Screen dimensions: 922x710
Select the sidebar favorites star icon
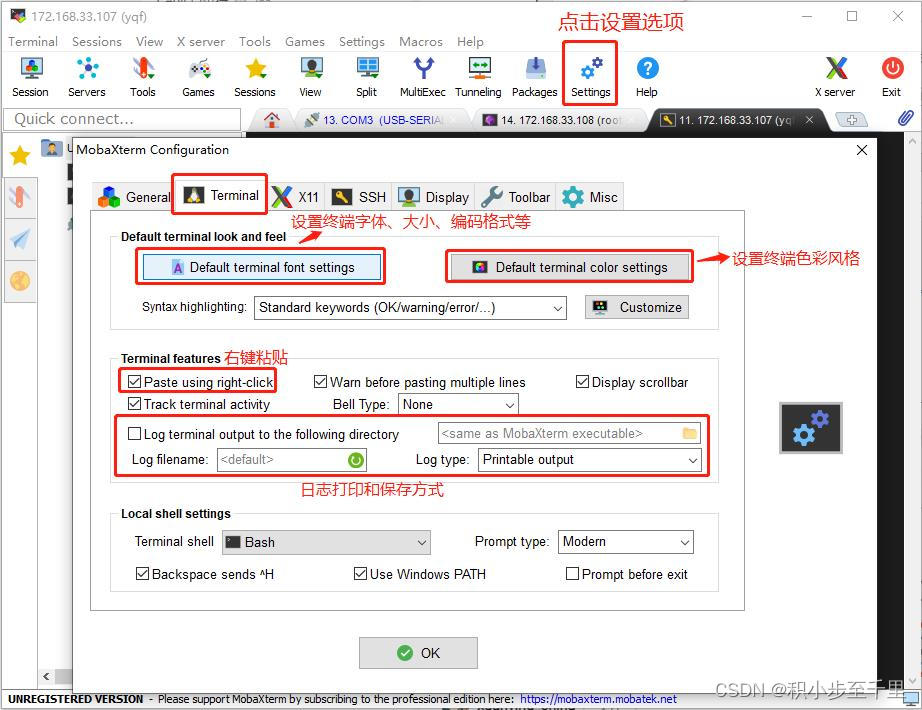(x=20, y=156)
